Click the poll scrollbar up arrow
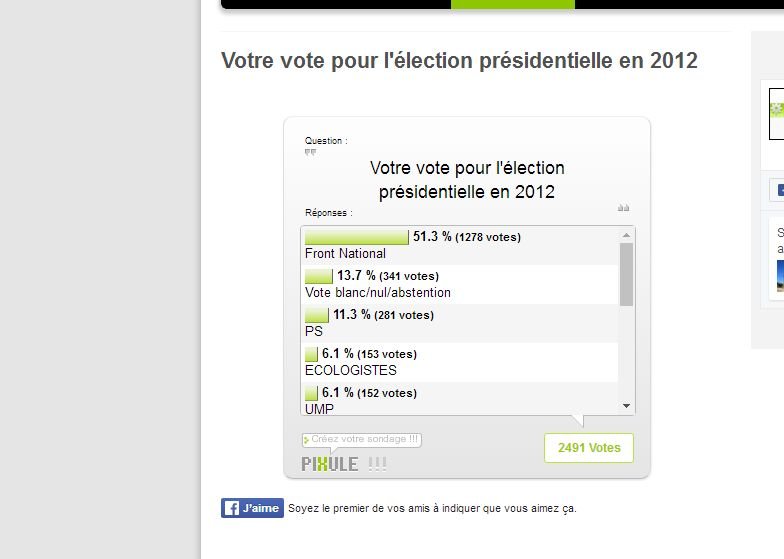Viewport: 784px width, 559px height. pyautogui.click(x=626, y=234)
